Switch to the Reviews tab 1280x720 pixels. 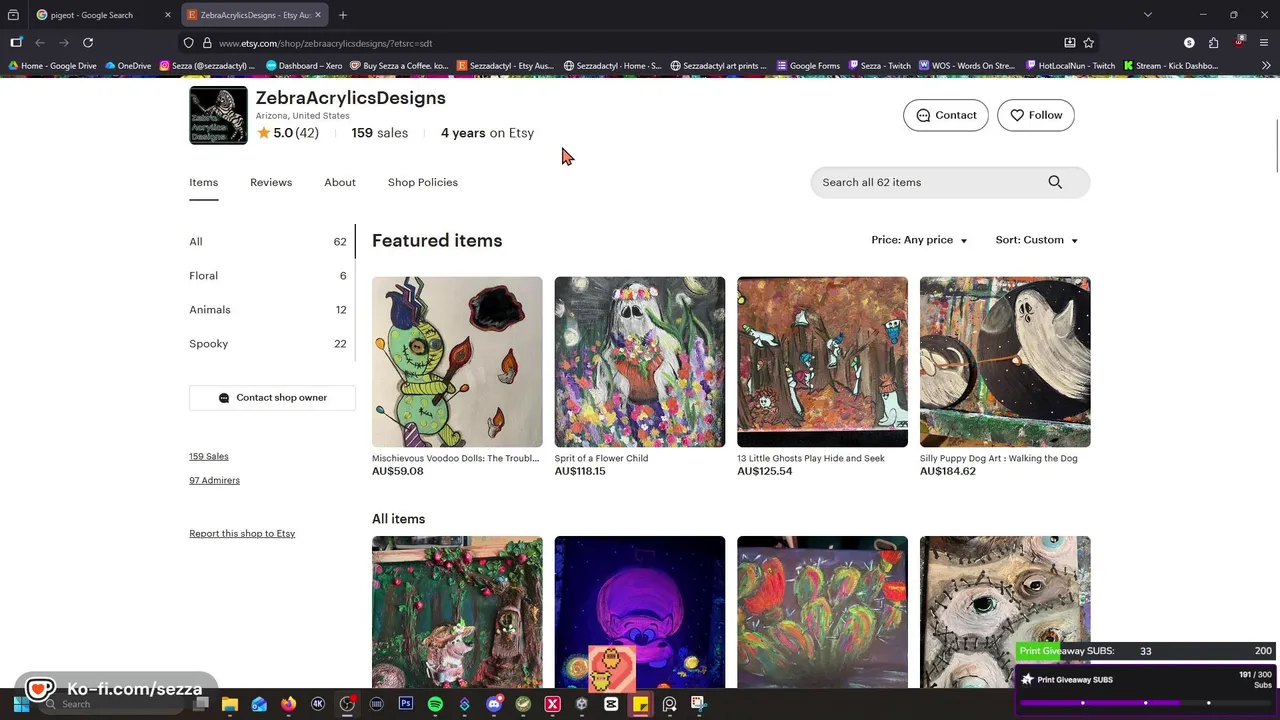point(271,182)
